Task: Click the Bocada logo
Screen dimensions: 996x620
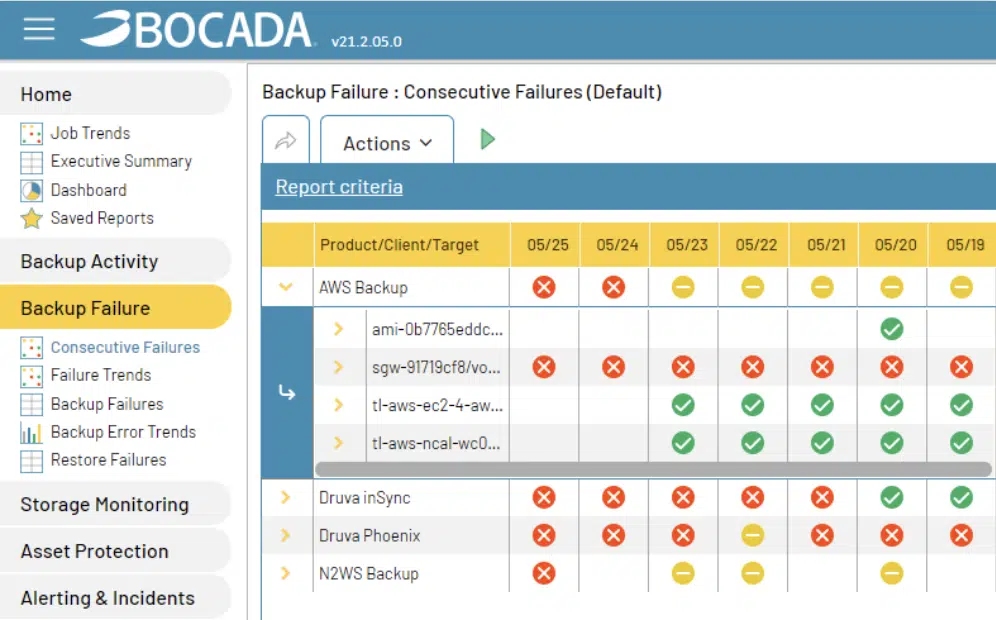Action: click(196, 29)
